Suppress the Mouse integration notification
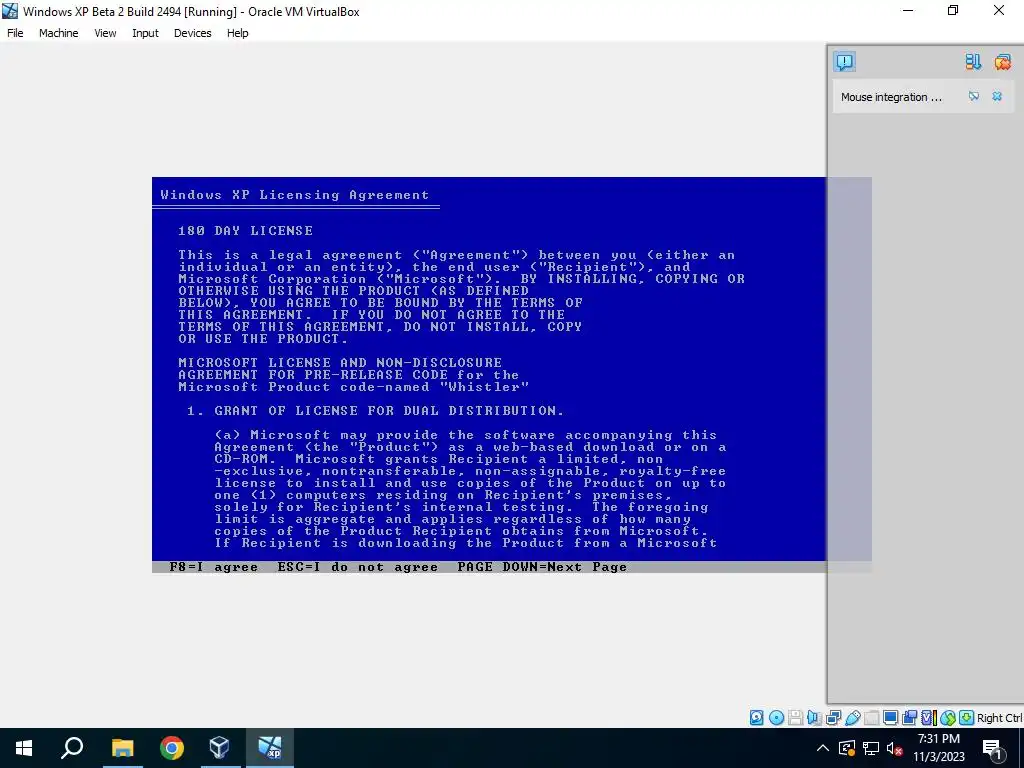The width and height of the screenshot is (1024, 768). click(974, 97)
